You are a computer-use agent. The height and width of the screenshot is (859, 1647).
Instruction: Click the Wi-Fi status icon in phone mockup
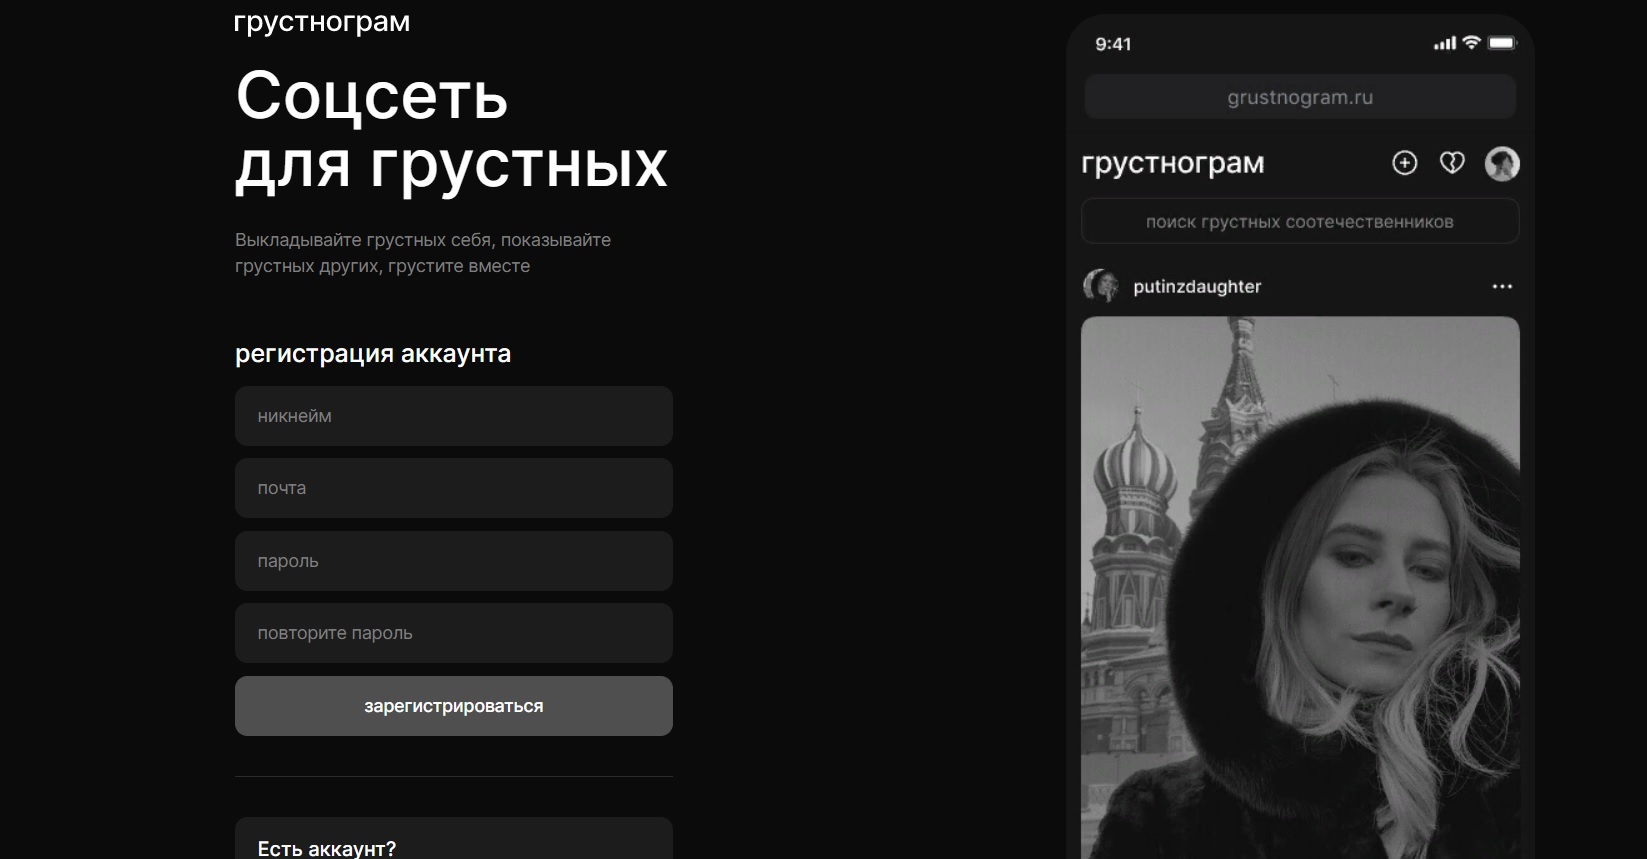[x=1471, y=43]
